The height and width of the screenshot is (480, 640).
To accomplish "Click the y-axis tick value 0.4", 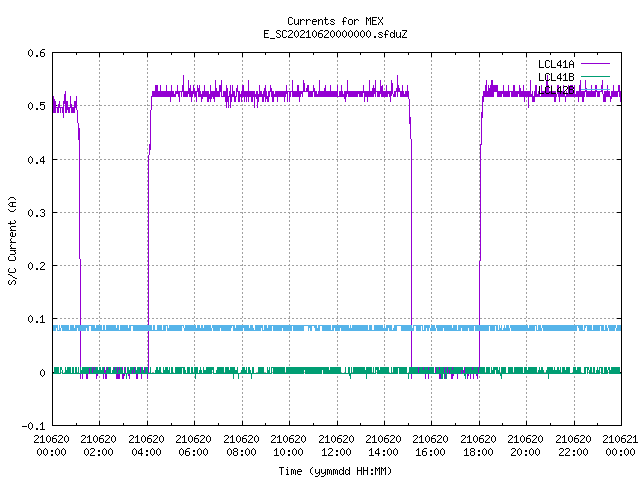I will click(36, 160).
